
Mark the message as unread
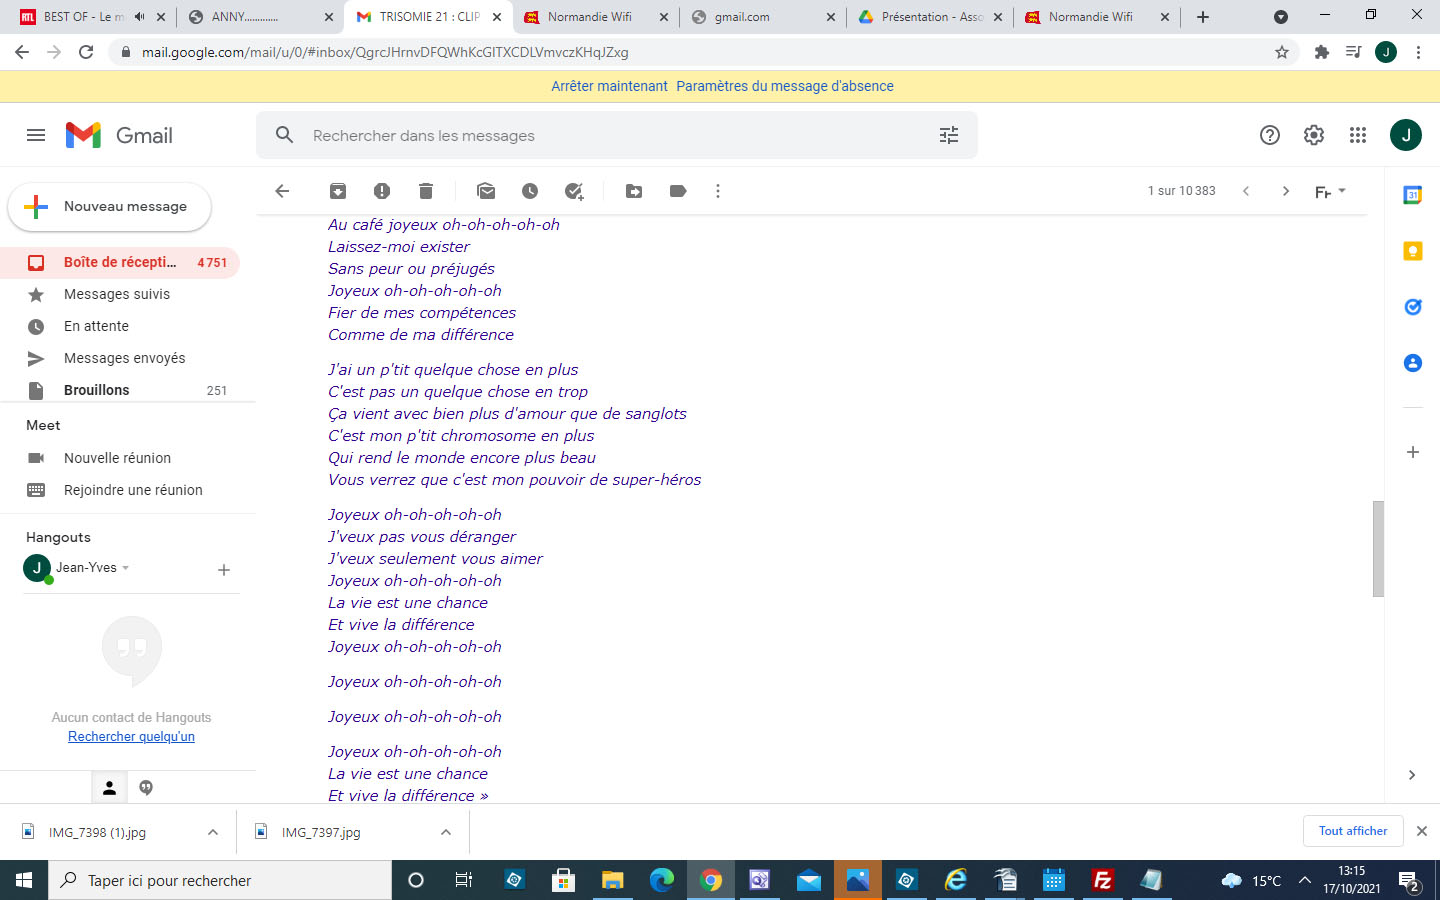pos(486,191)
